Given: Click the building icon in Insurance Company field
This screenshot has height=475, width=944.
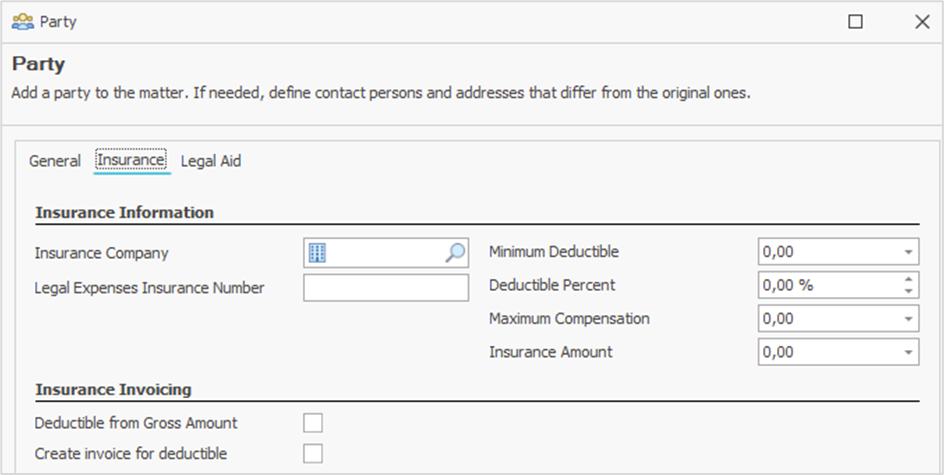Looking at the screenshot, I should [x=317, y=253].
